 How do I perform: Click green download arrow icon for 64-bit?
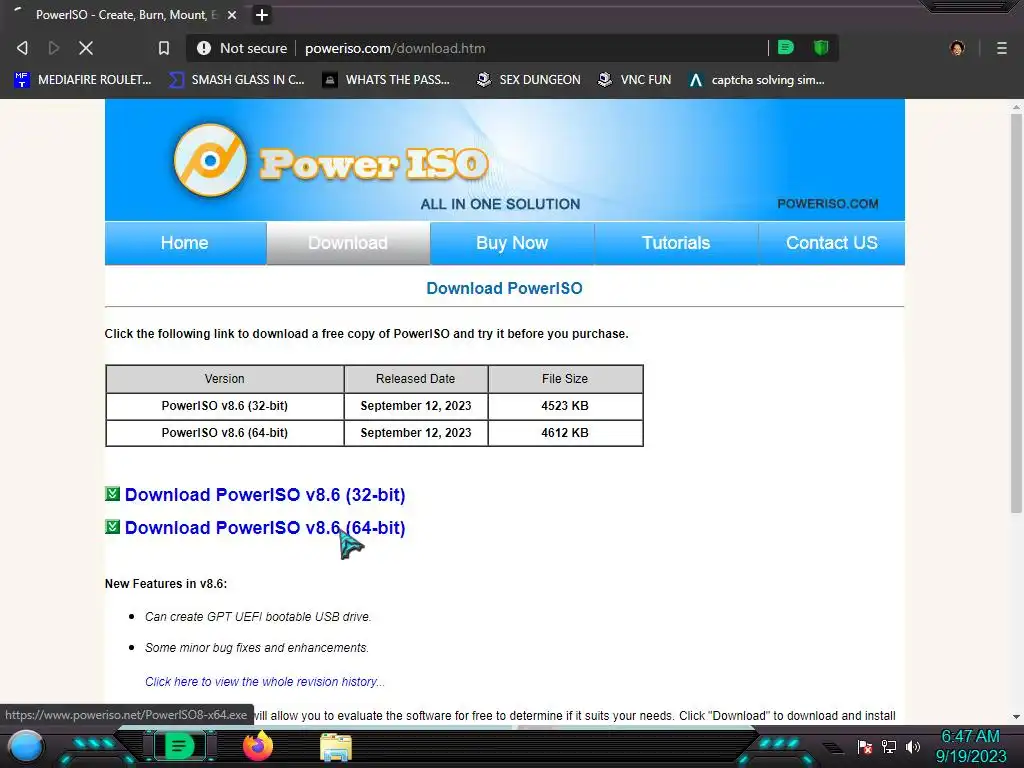pyautogui.click(x=112, y=526)
